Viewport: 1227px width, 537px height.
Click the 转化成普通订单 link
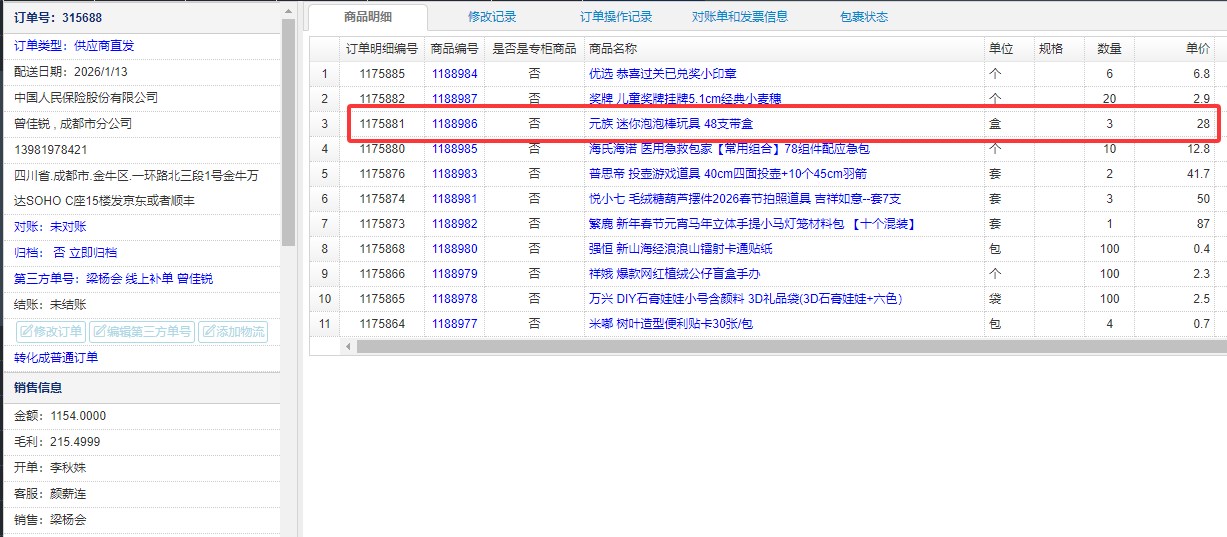[x=56, y=358]
